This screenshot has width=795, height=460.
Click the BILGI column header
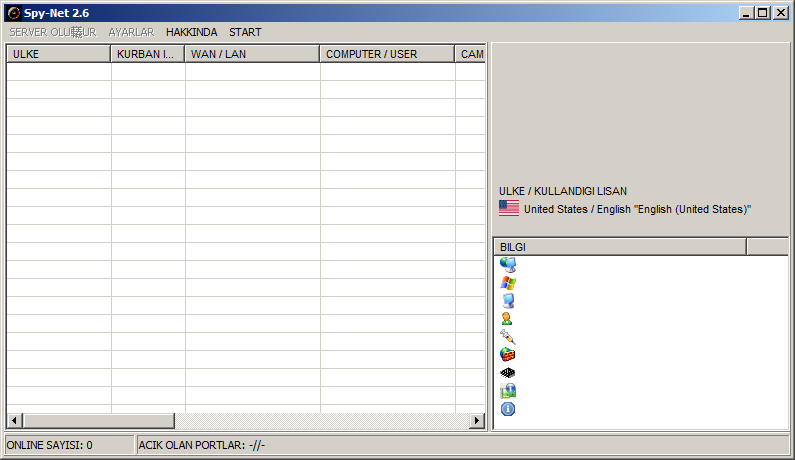click(x=619, y=247)
